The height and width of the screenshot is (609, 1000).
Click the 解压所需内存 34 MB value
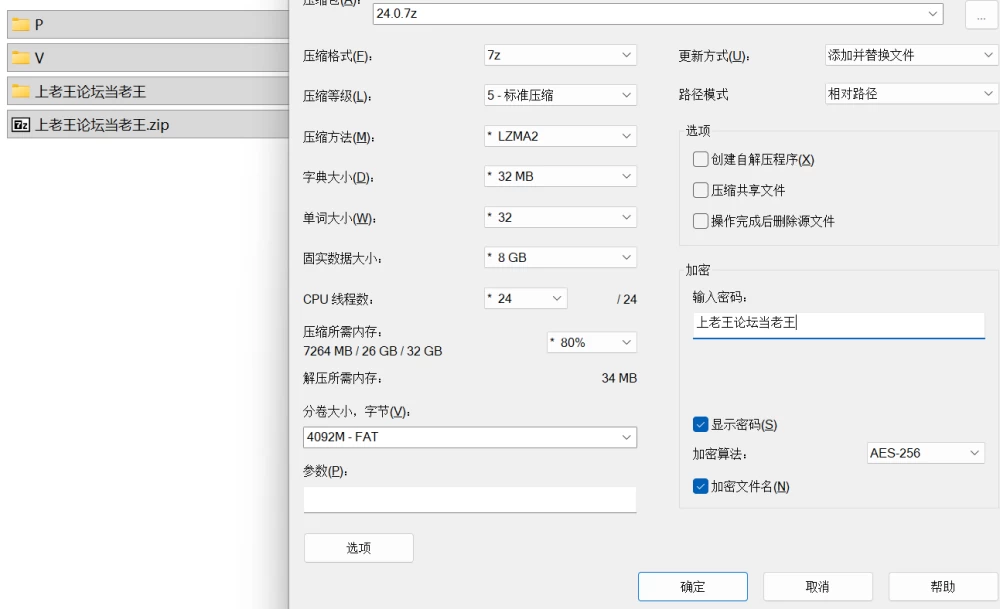coord(619,378)
